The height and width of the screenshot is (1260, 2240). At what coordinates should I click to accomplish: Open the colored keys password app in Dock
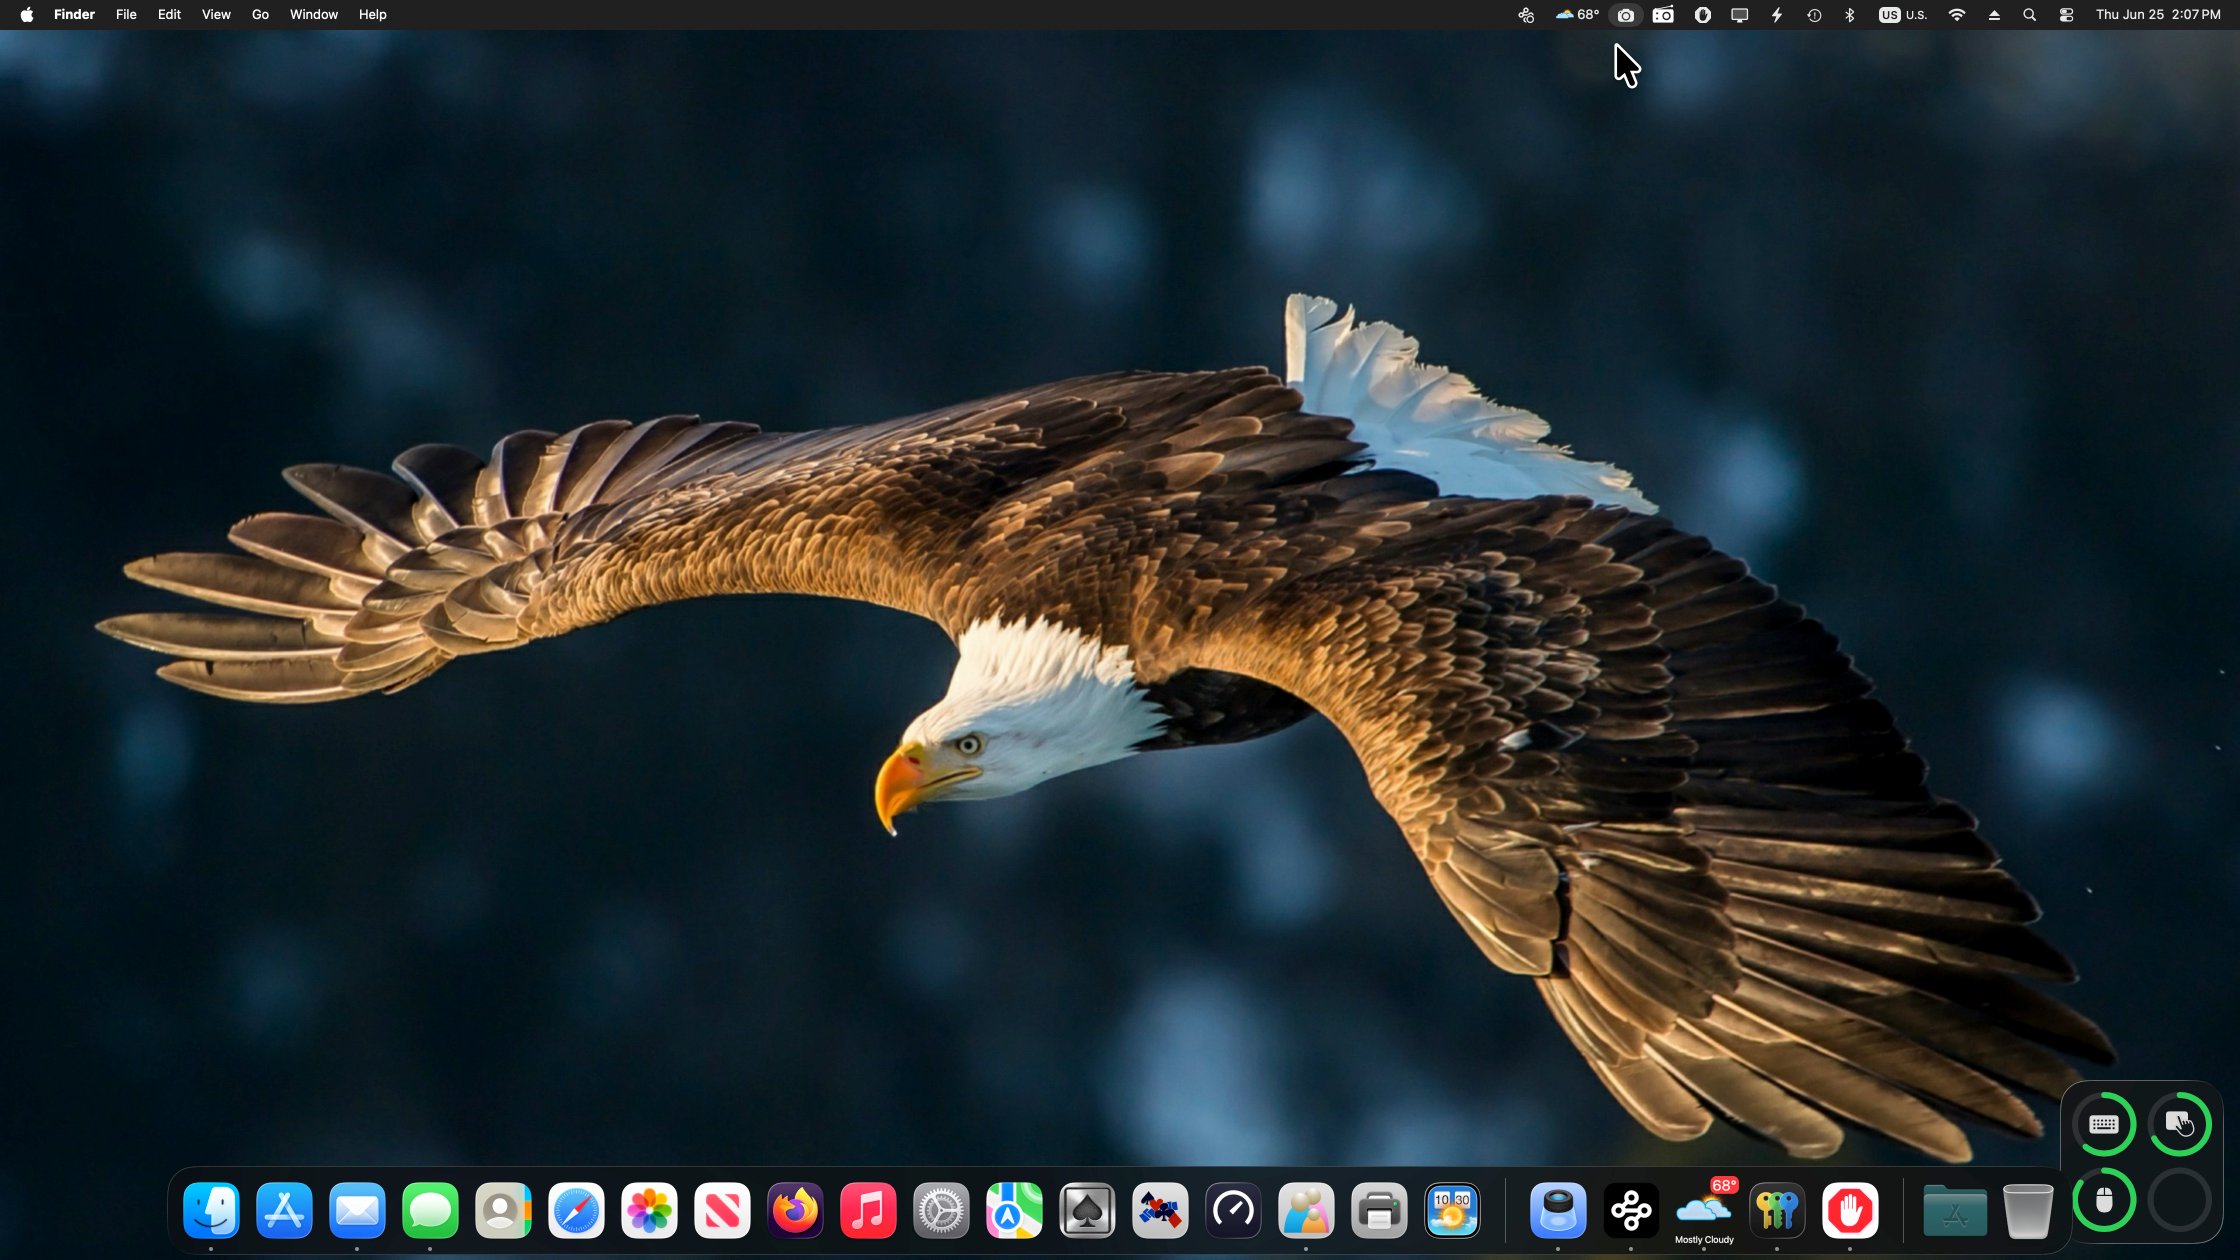1777,1210
